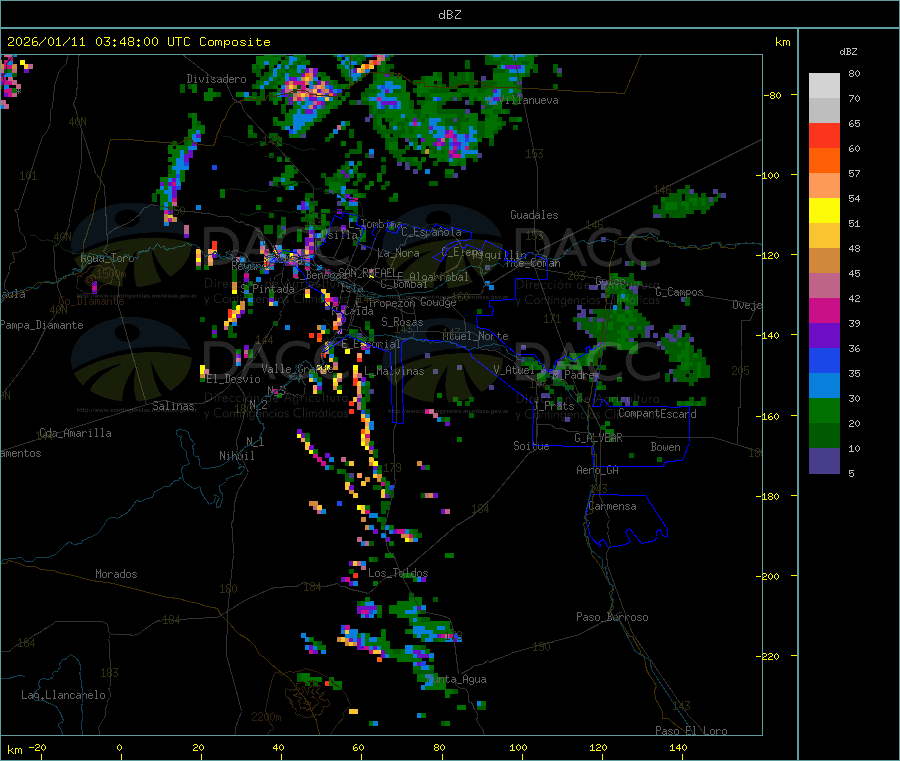
Task: Click the Agua_Toro station label
Action: click(107, 258)
